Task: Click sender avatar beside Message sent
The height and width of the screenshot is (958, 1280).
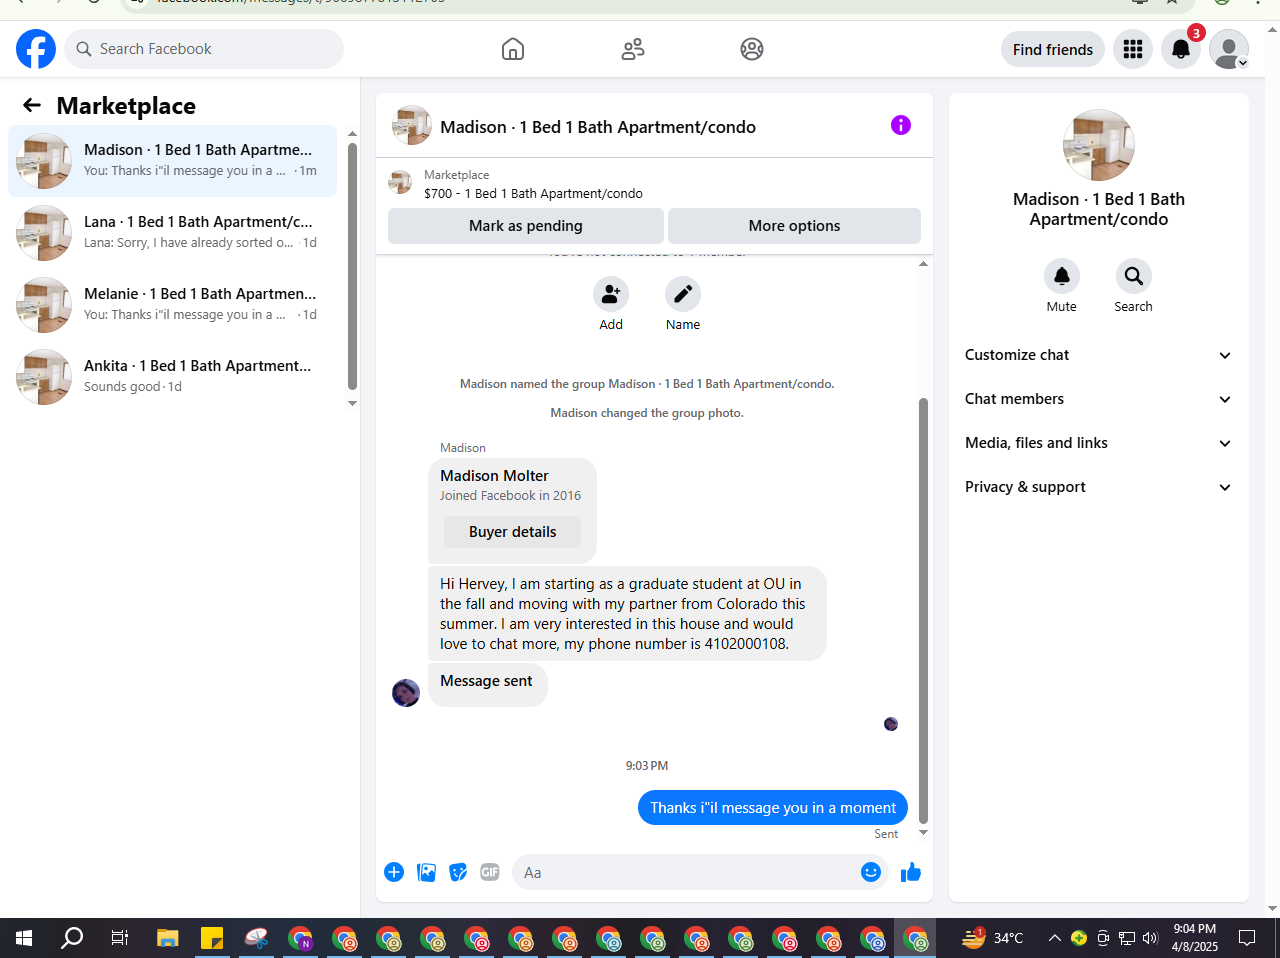Action: pos(406,693)
